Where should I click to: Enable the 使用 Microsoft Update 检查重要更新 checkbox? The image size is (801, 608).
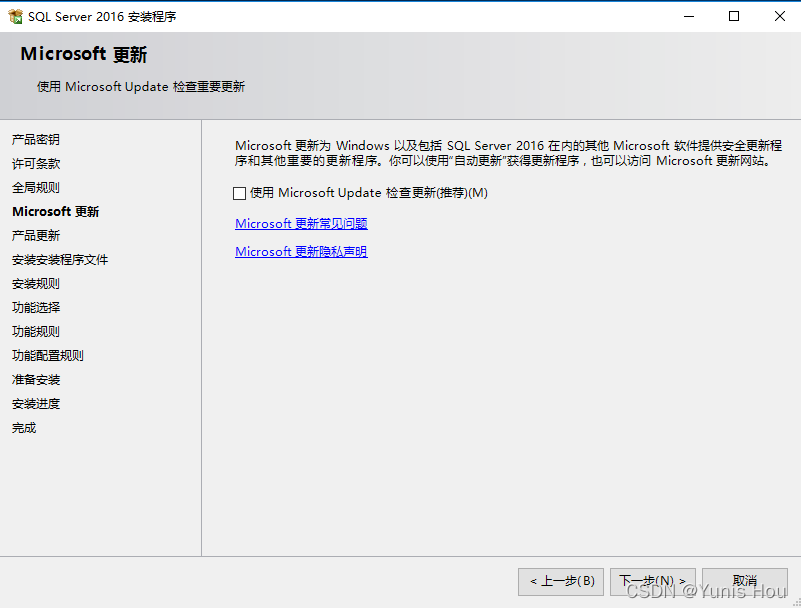tap(239, 192)
